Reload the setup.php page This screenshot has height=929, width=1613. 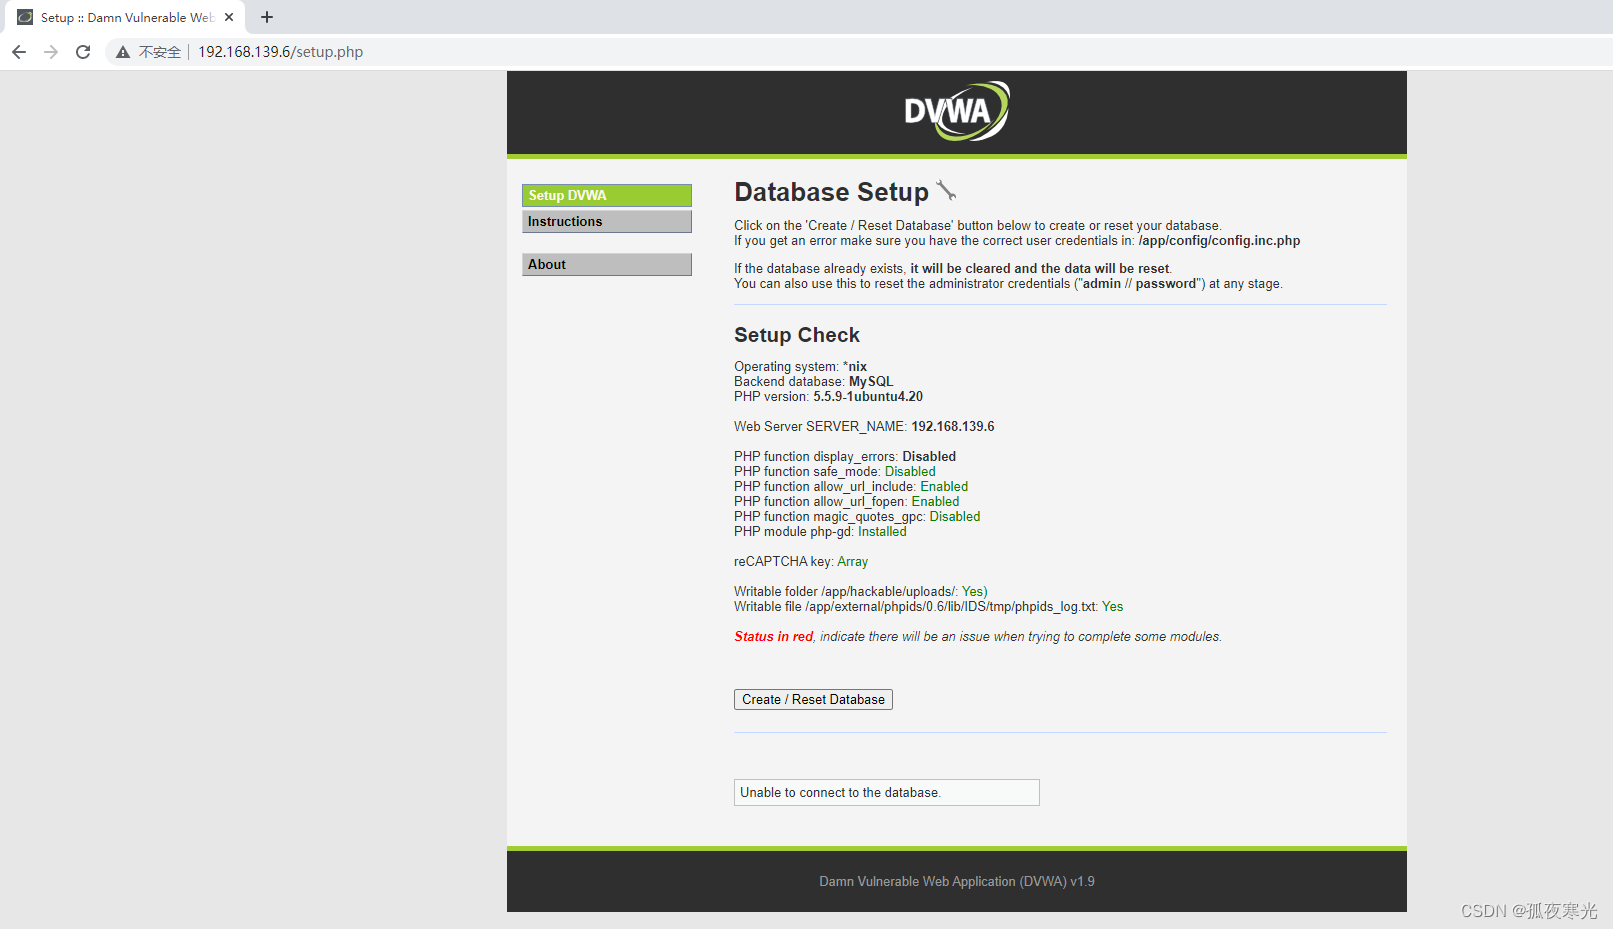click(83, 51)
